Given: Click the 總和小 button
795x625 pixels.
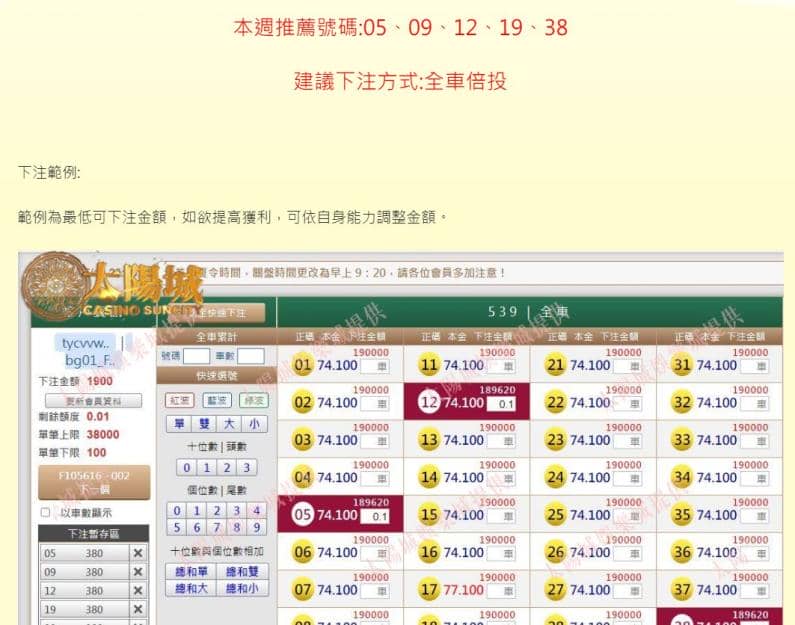Looking at the screenshot, I should [x=242, y=589].
